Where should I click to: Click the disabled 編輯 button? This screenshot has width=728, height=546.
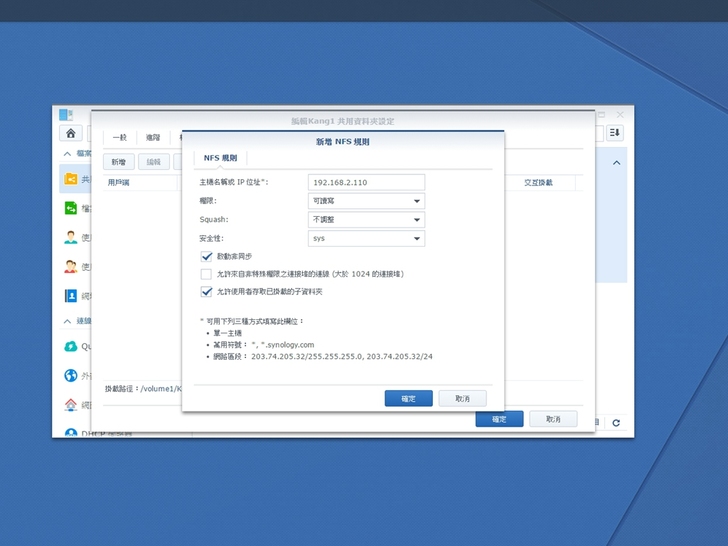click(154, 162)
